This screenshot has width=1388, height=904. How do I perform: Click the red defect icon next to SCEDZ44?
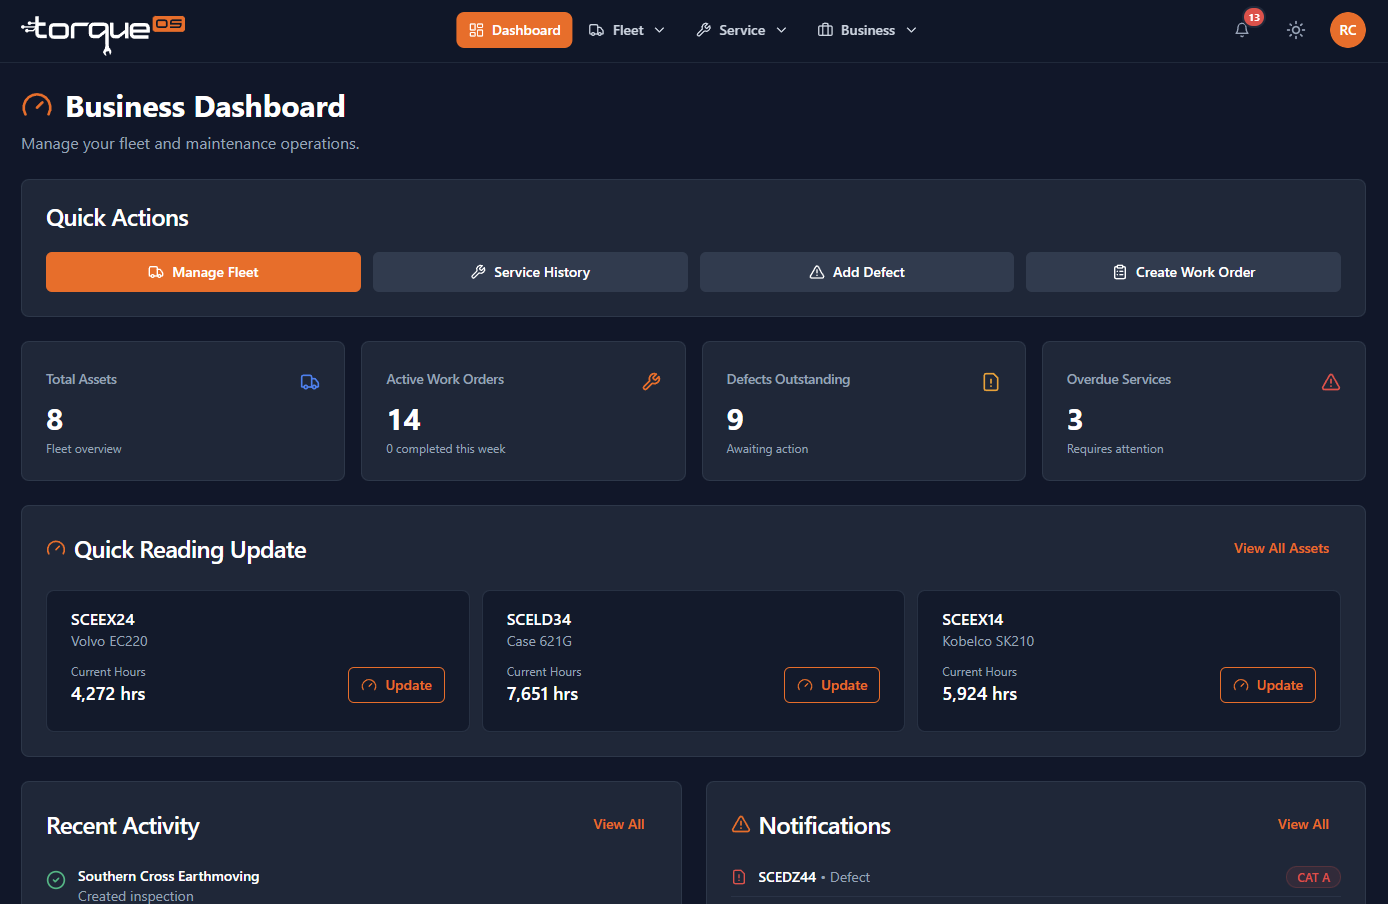click(x=739, y=877)
